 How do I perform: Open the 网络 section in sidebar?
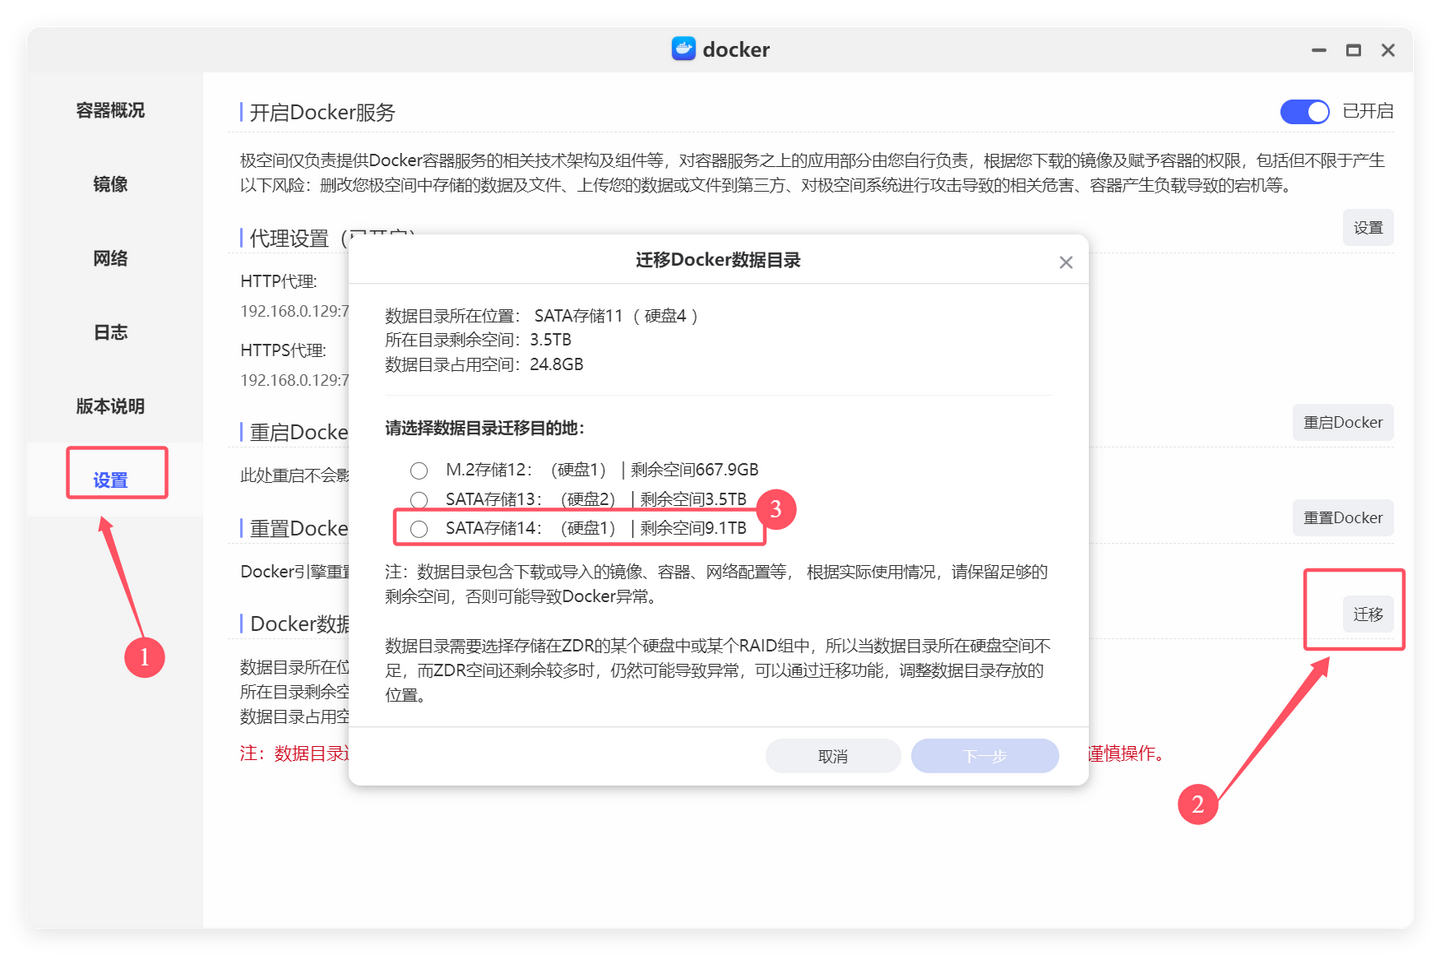110,257
